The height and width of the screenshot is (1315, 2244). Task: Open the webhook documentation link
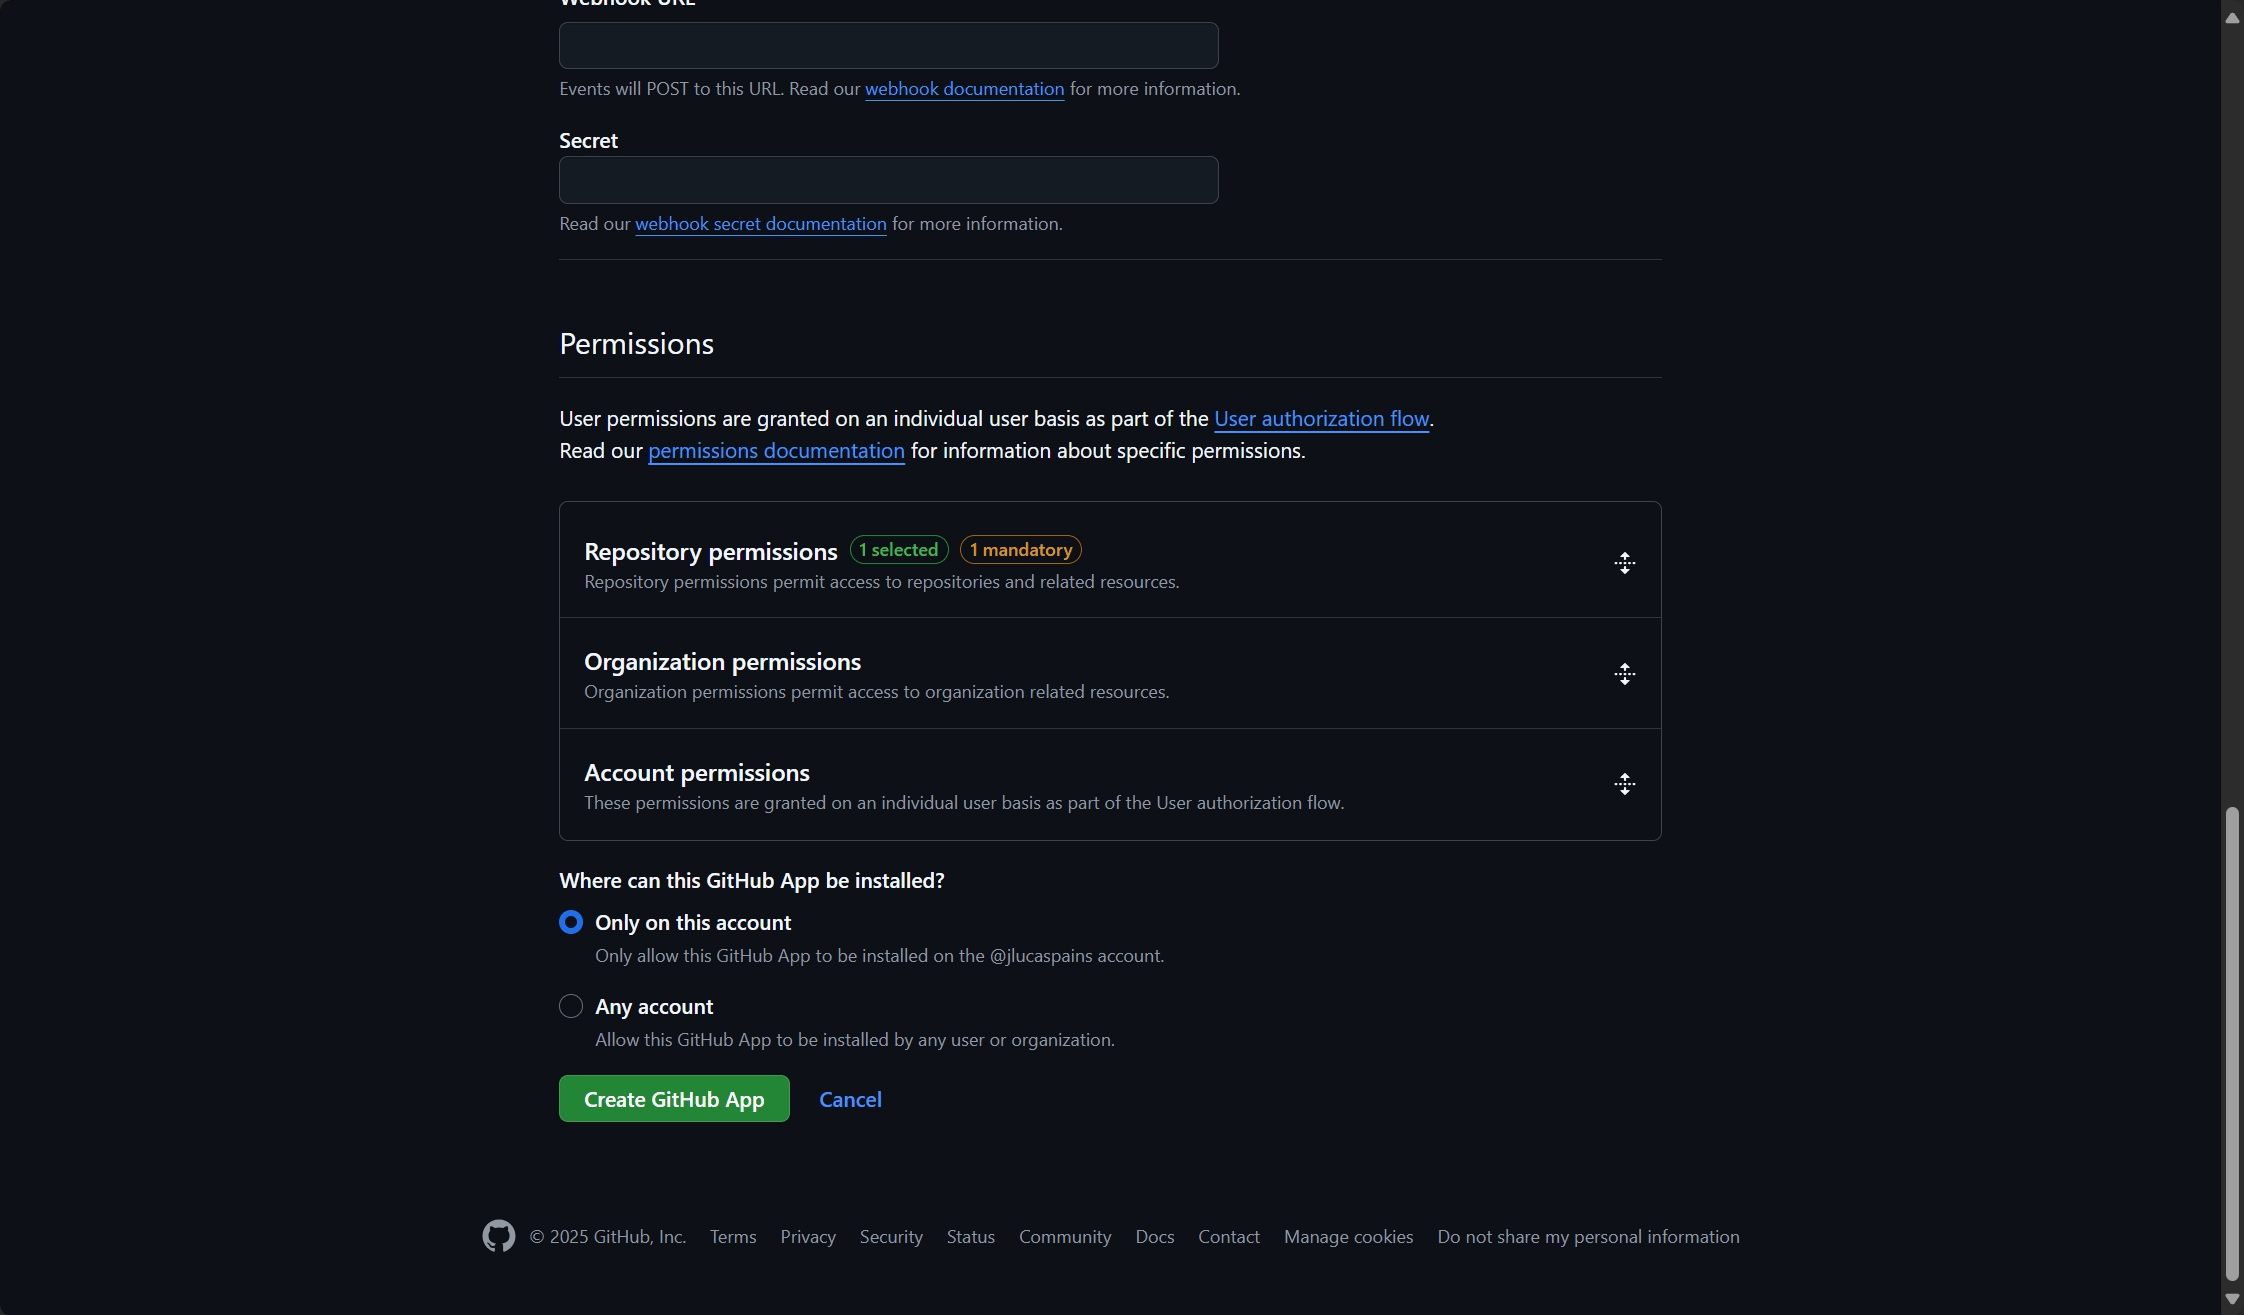(x=964, y=89)
